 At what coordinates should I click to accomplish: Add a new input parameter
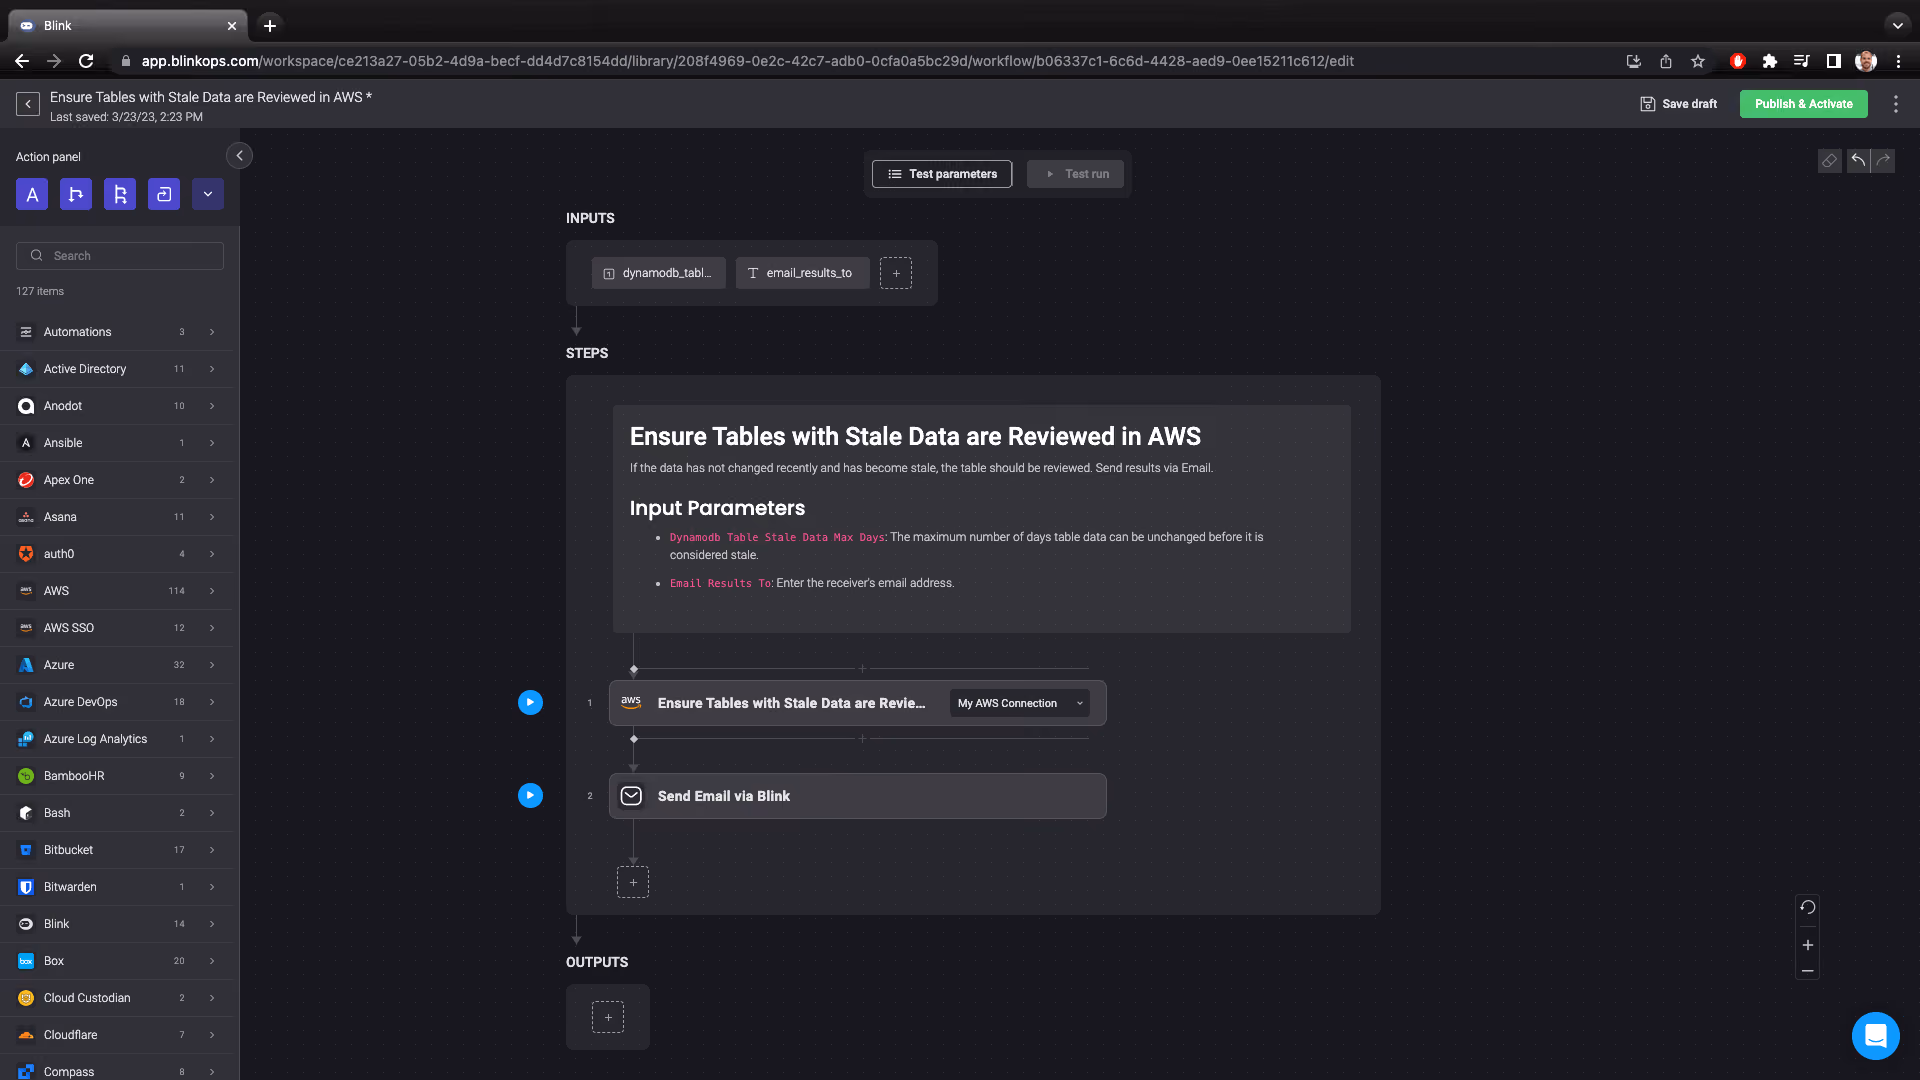(x=896, y=273)
